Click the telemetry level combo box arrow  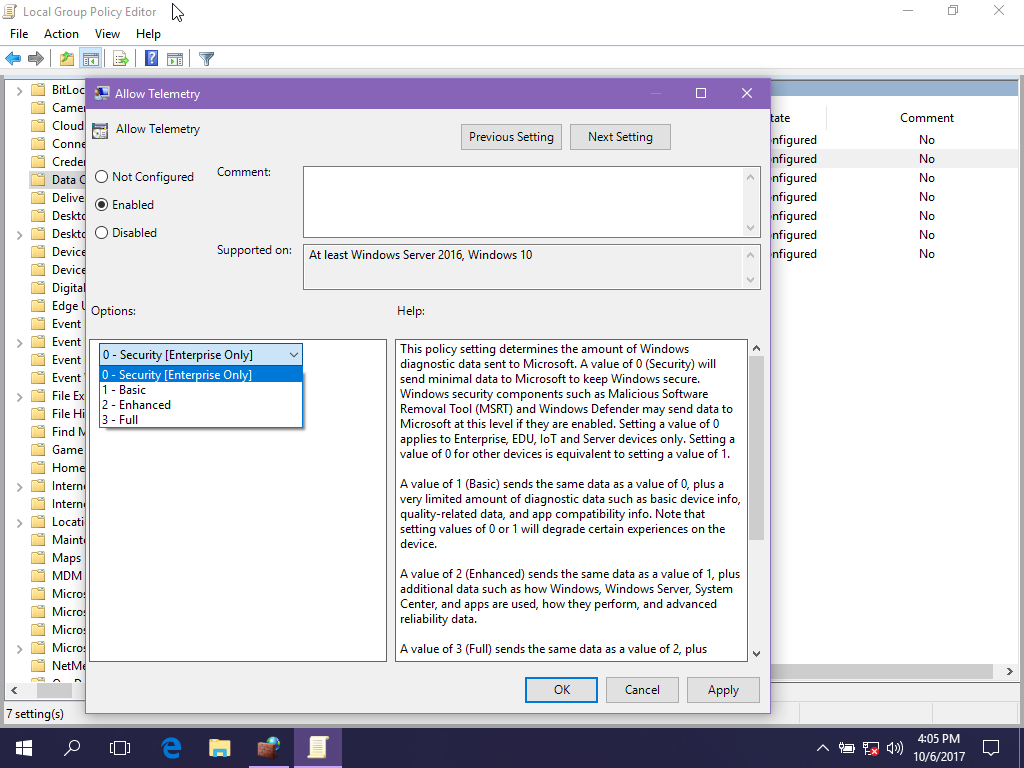[x=294, y=355]
